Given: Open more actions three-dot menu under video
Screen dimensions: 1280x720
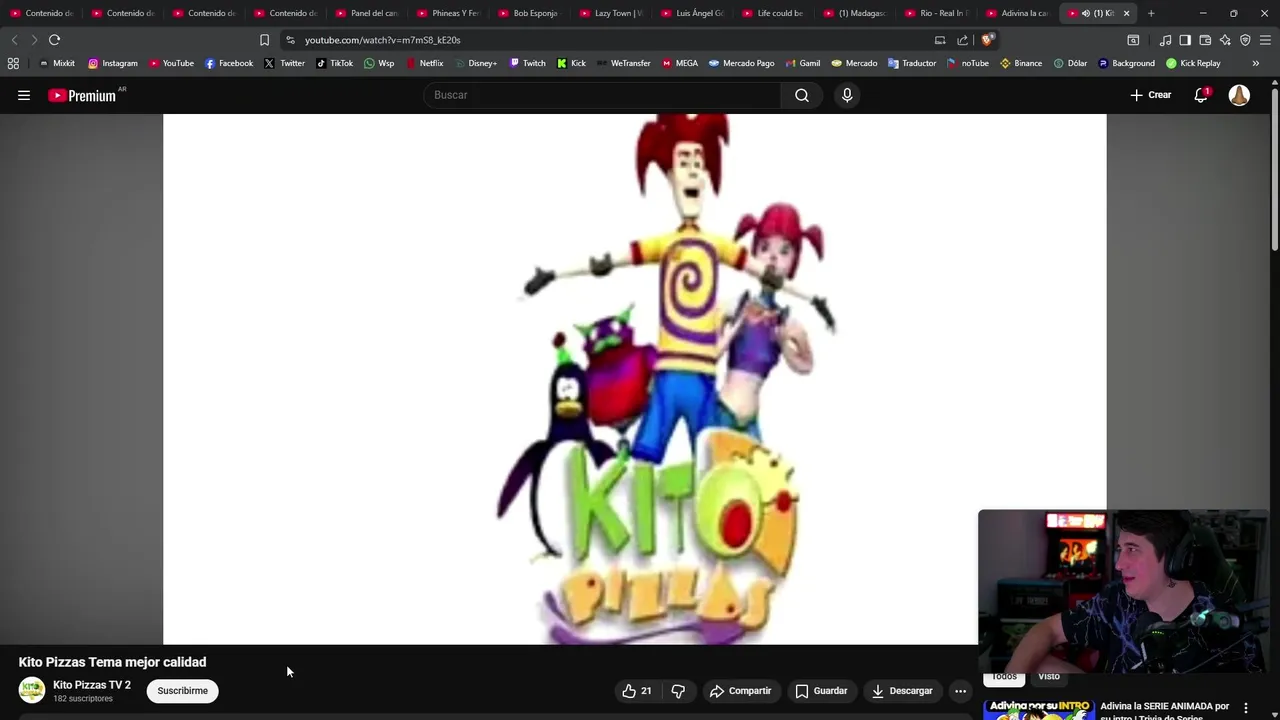Looking at the screenshot, I should pos(960,691).
